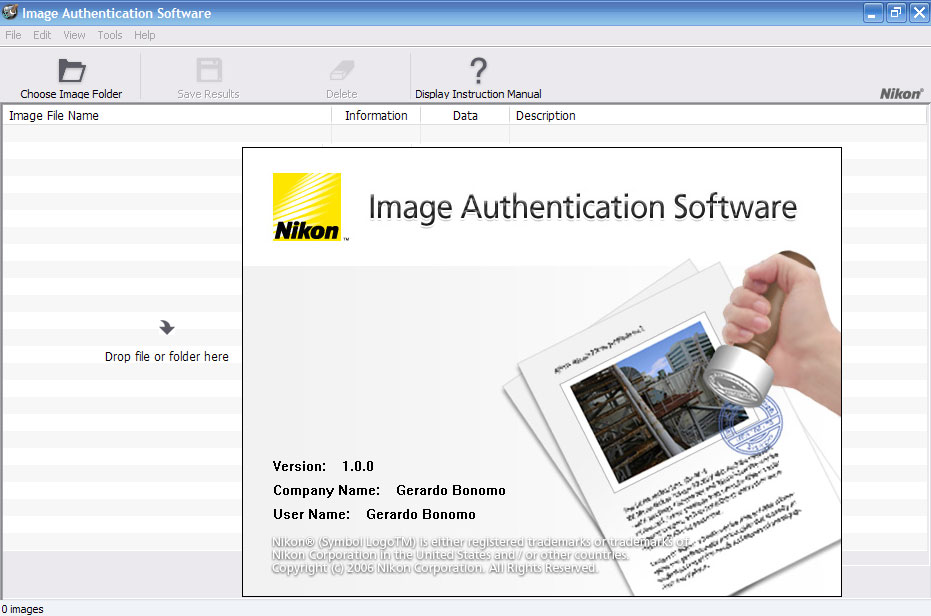Screen dimensions: 931x616
Task: Click the Delete eraser icon
Action: click(x=342, y=70)
